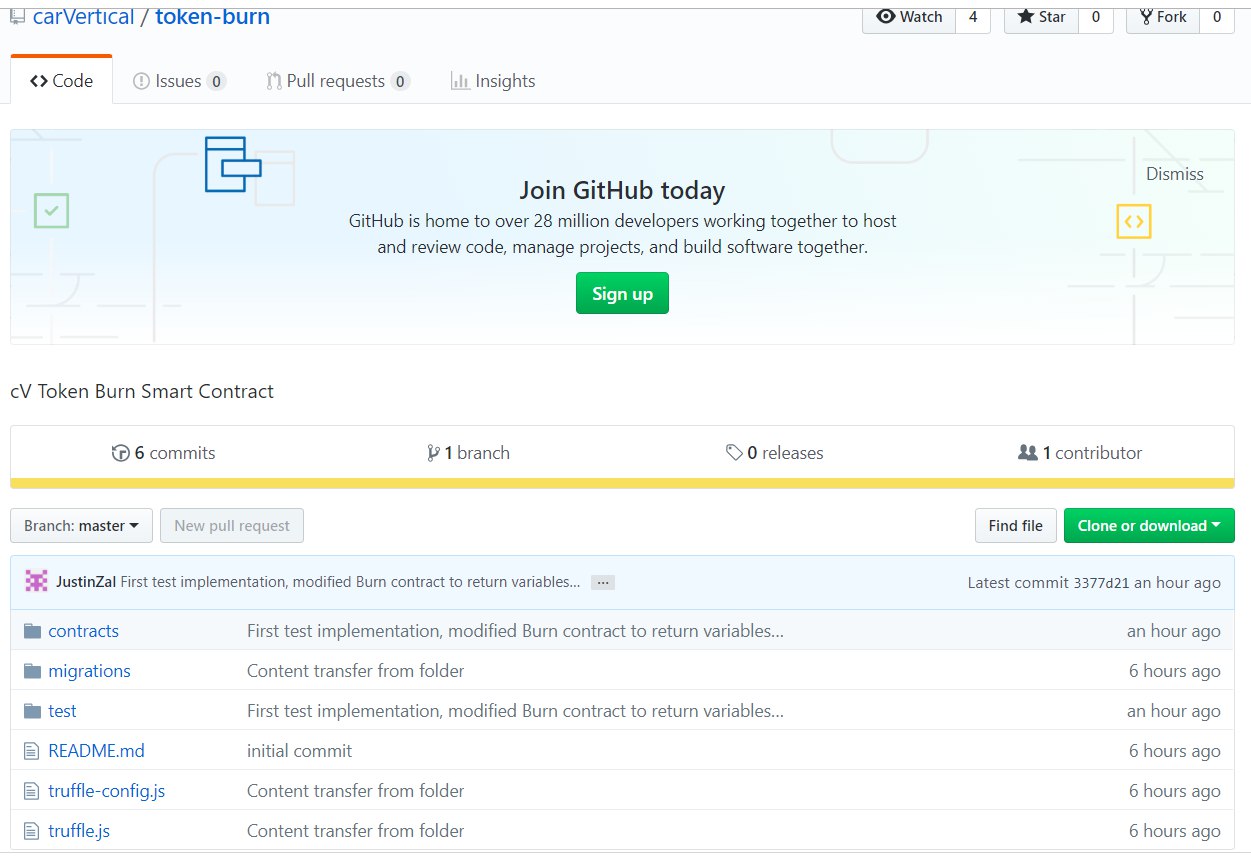Open the truffle-config.js file

coord(106,791)
